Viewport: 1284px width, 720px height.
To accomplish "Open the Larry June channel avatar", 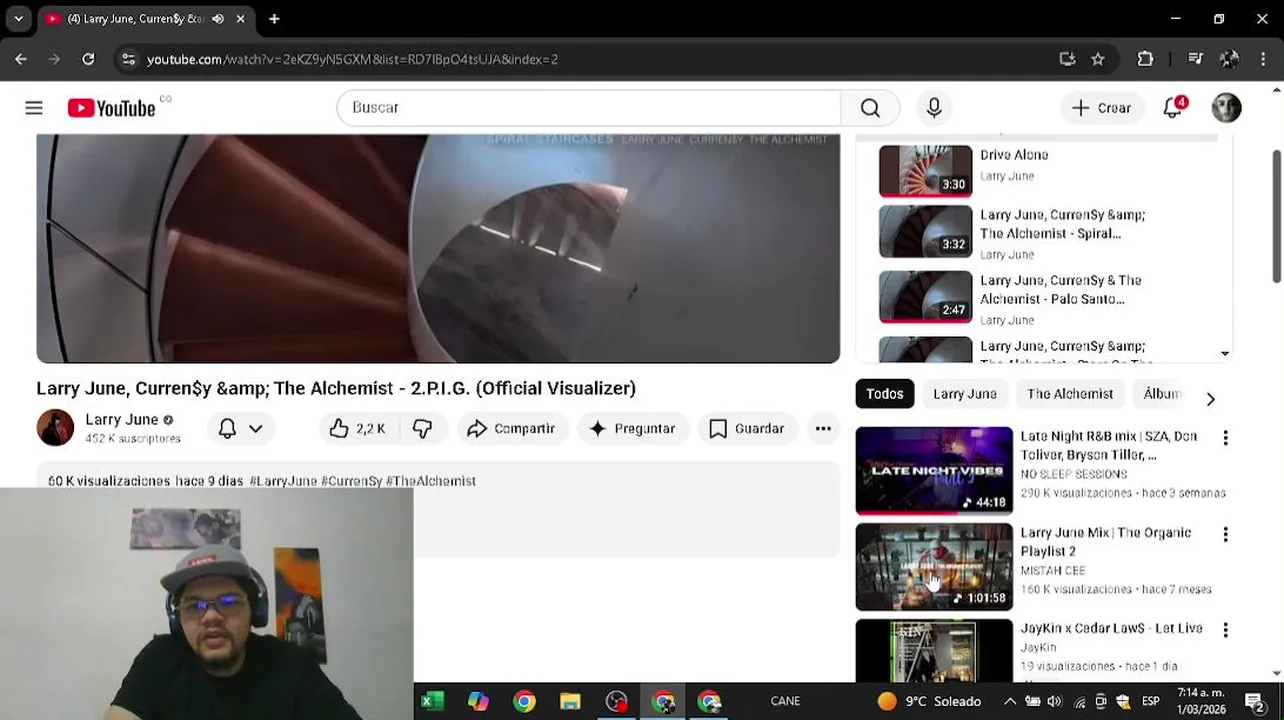I will [55, 428].
